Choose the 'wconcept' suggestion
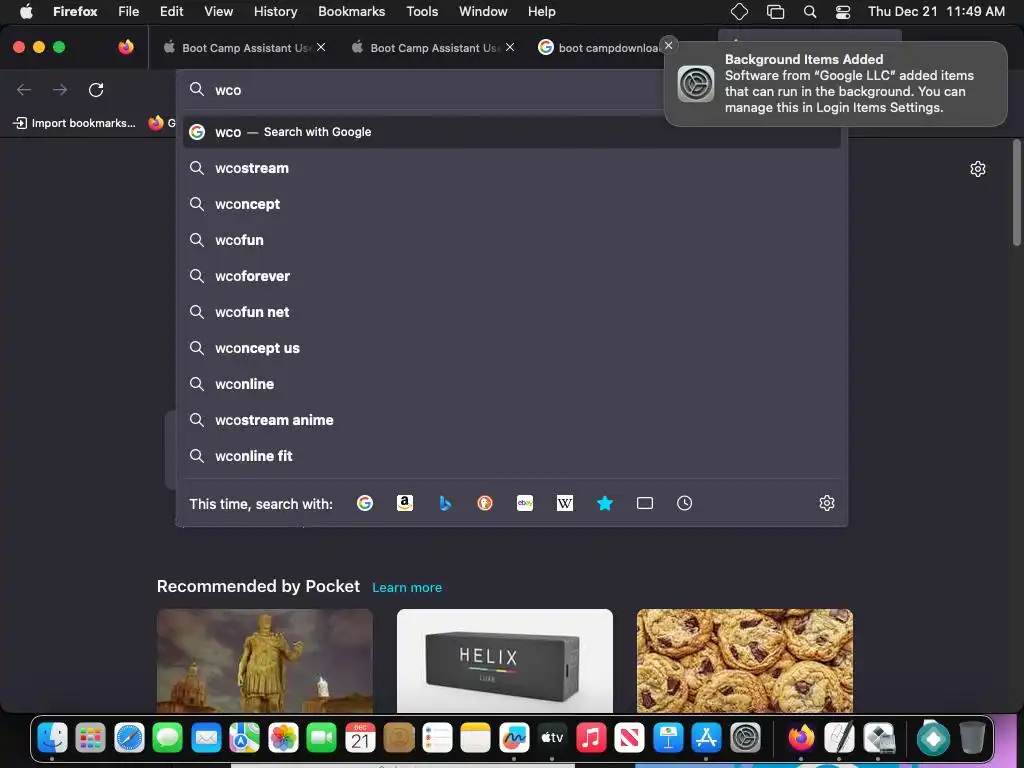This screenshot has width=1024, height=768. pyautogui.click(x=511, y=204)
